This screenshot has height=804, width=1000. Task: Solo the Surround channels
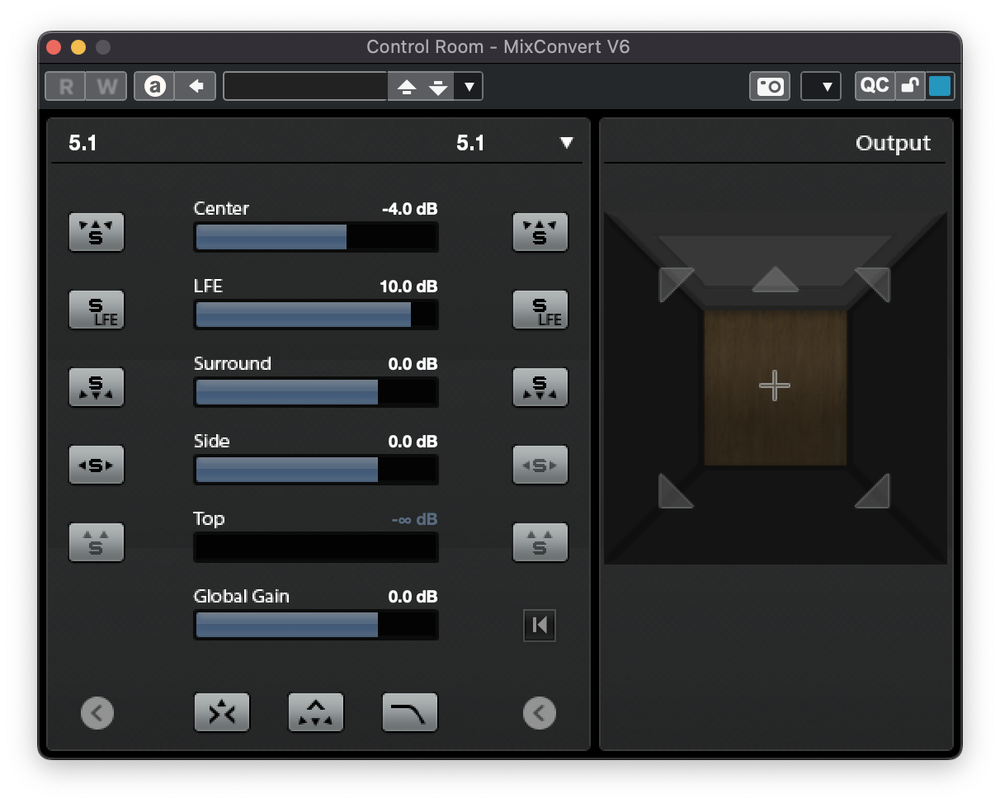(x=96, y=387)
